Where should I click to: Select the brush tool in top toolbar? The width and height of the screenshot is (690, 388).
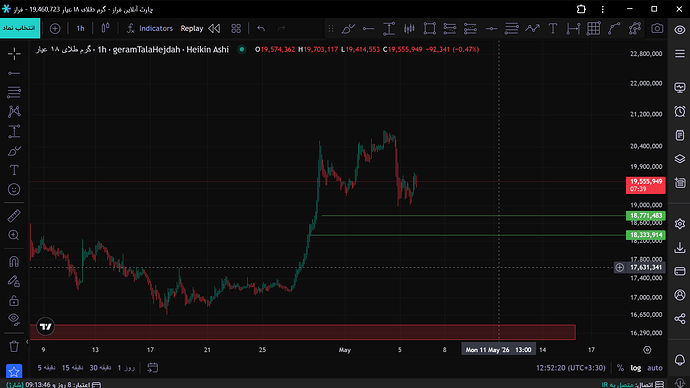[348, 29]
